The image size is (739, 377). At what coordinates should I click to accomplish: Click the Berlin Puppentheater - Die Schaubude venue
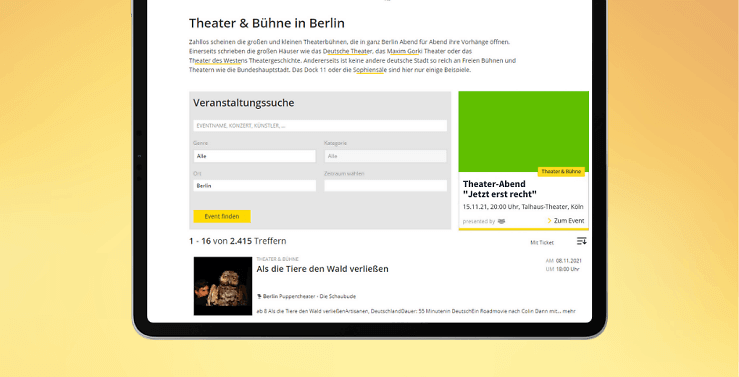click(x=309, y=296)
